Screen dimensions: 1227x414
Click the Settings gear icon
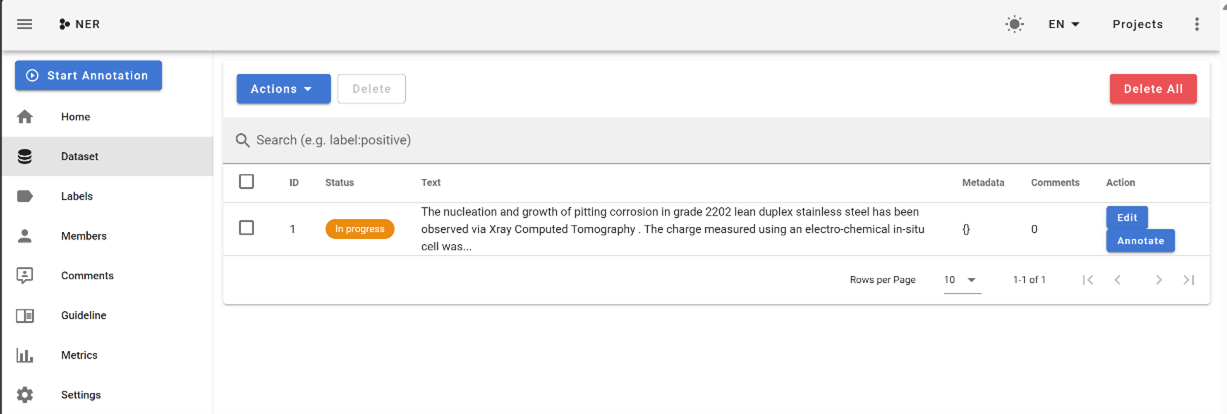pos(25,395)
